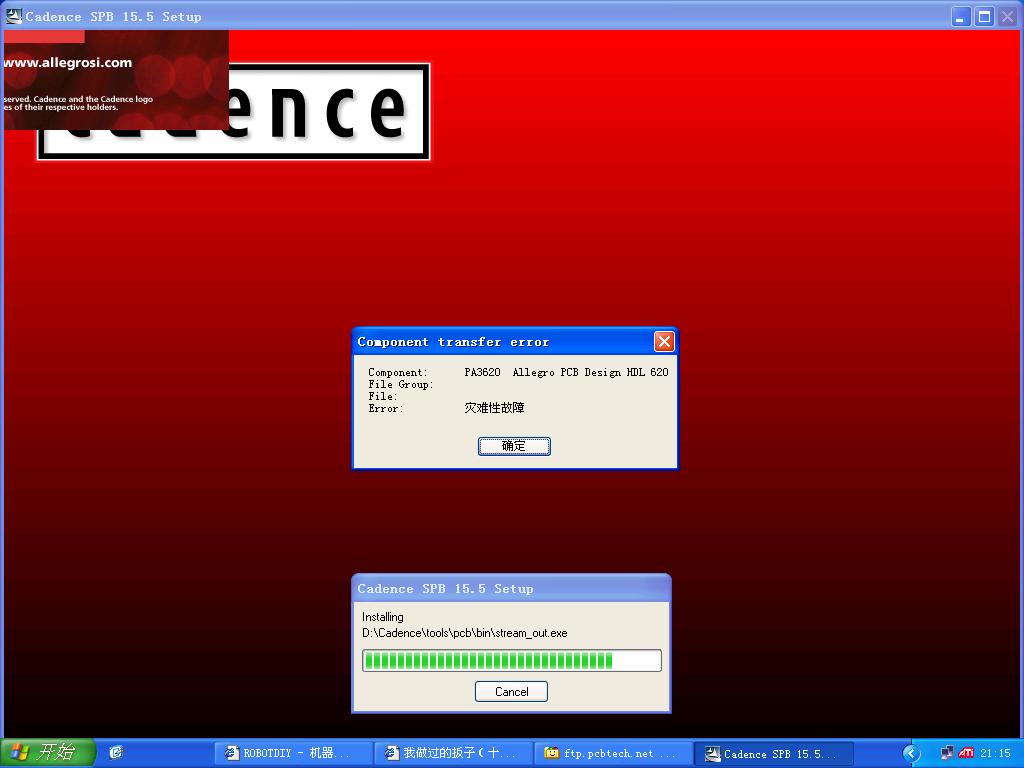Click the 21:15 system clock

pos(995,754)
